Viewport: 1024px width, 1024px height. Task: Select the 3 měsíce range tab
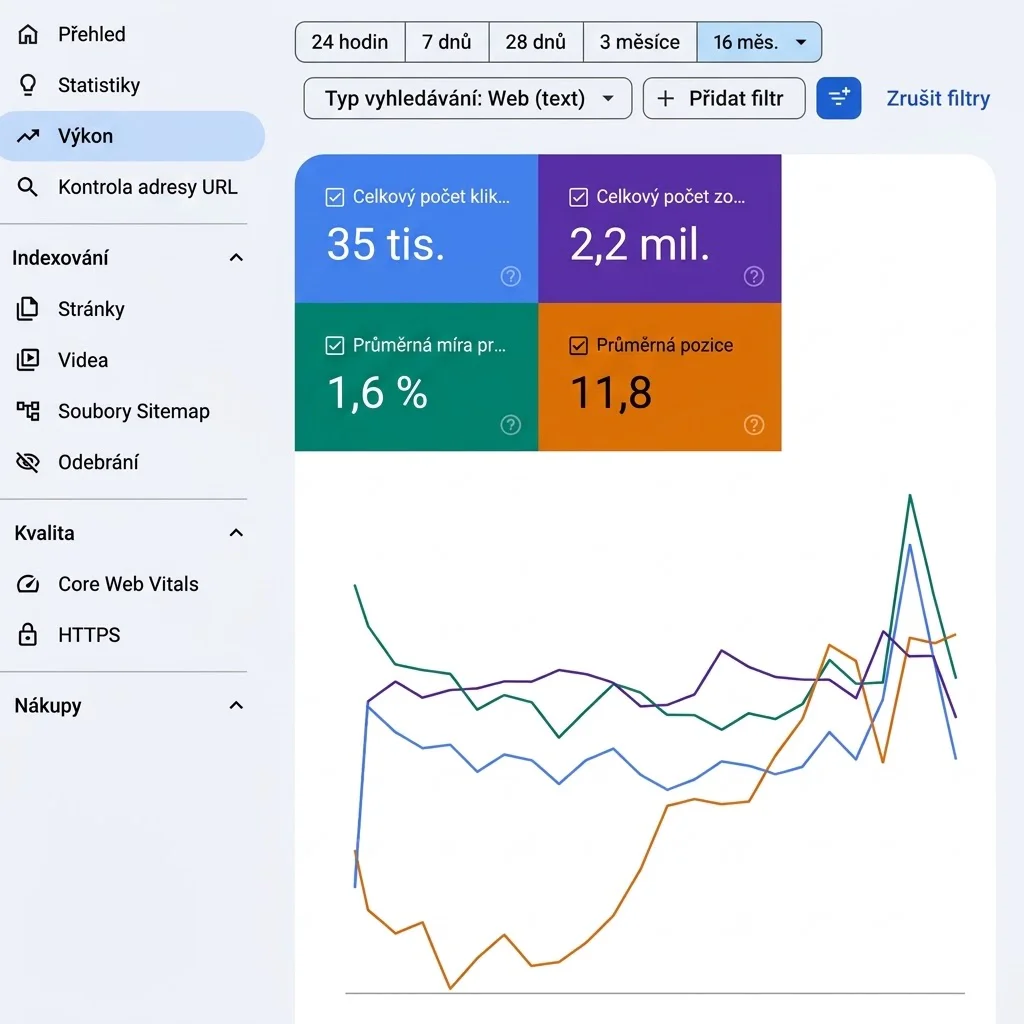tap(640, 42)
